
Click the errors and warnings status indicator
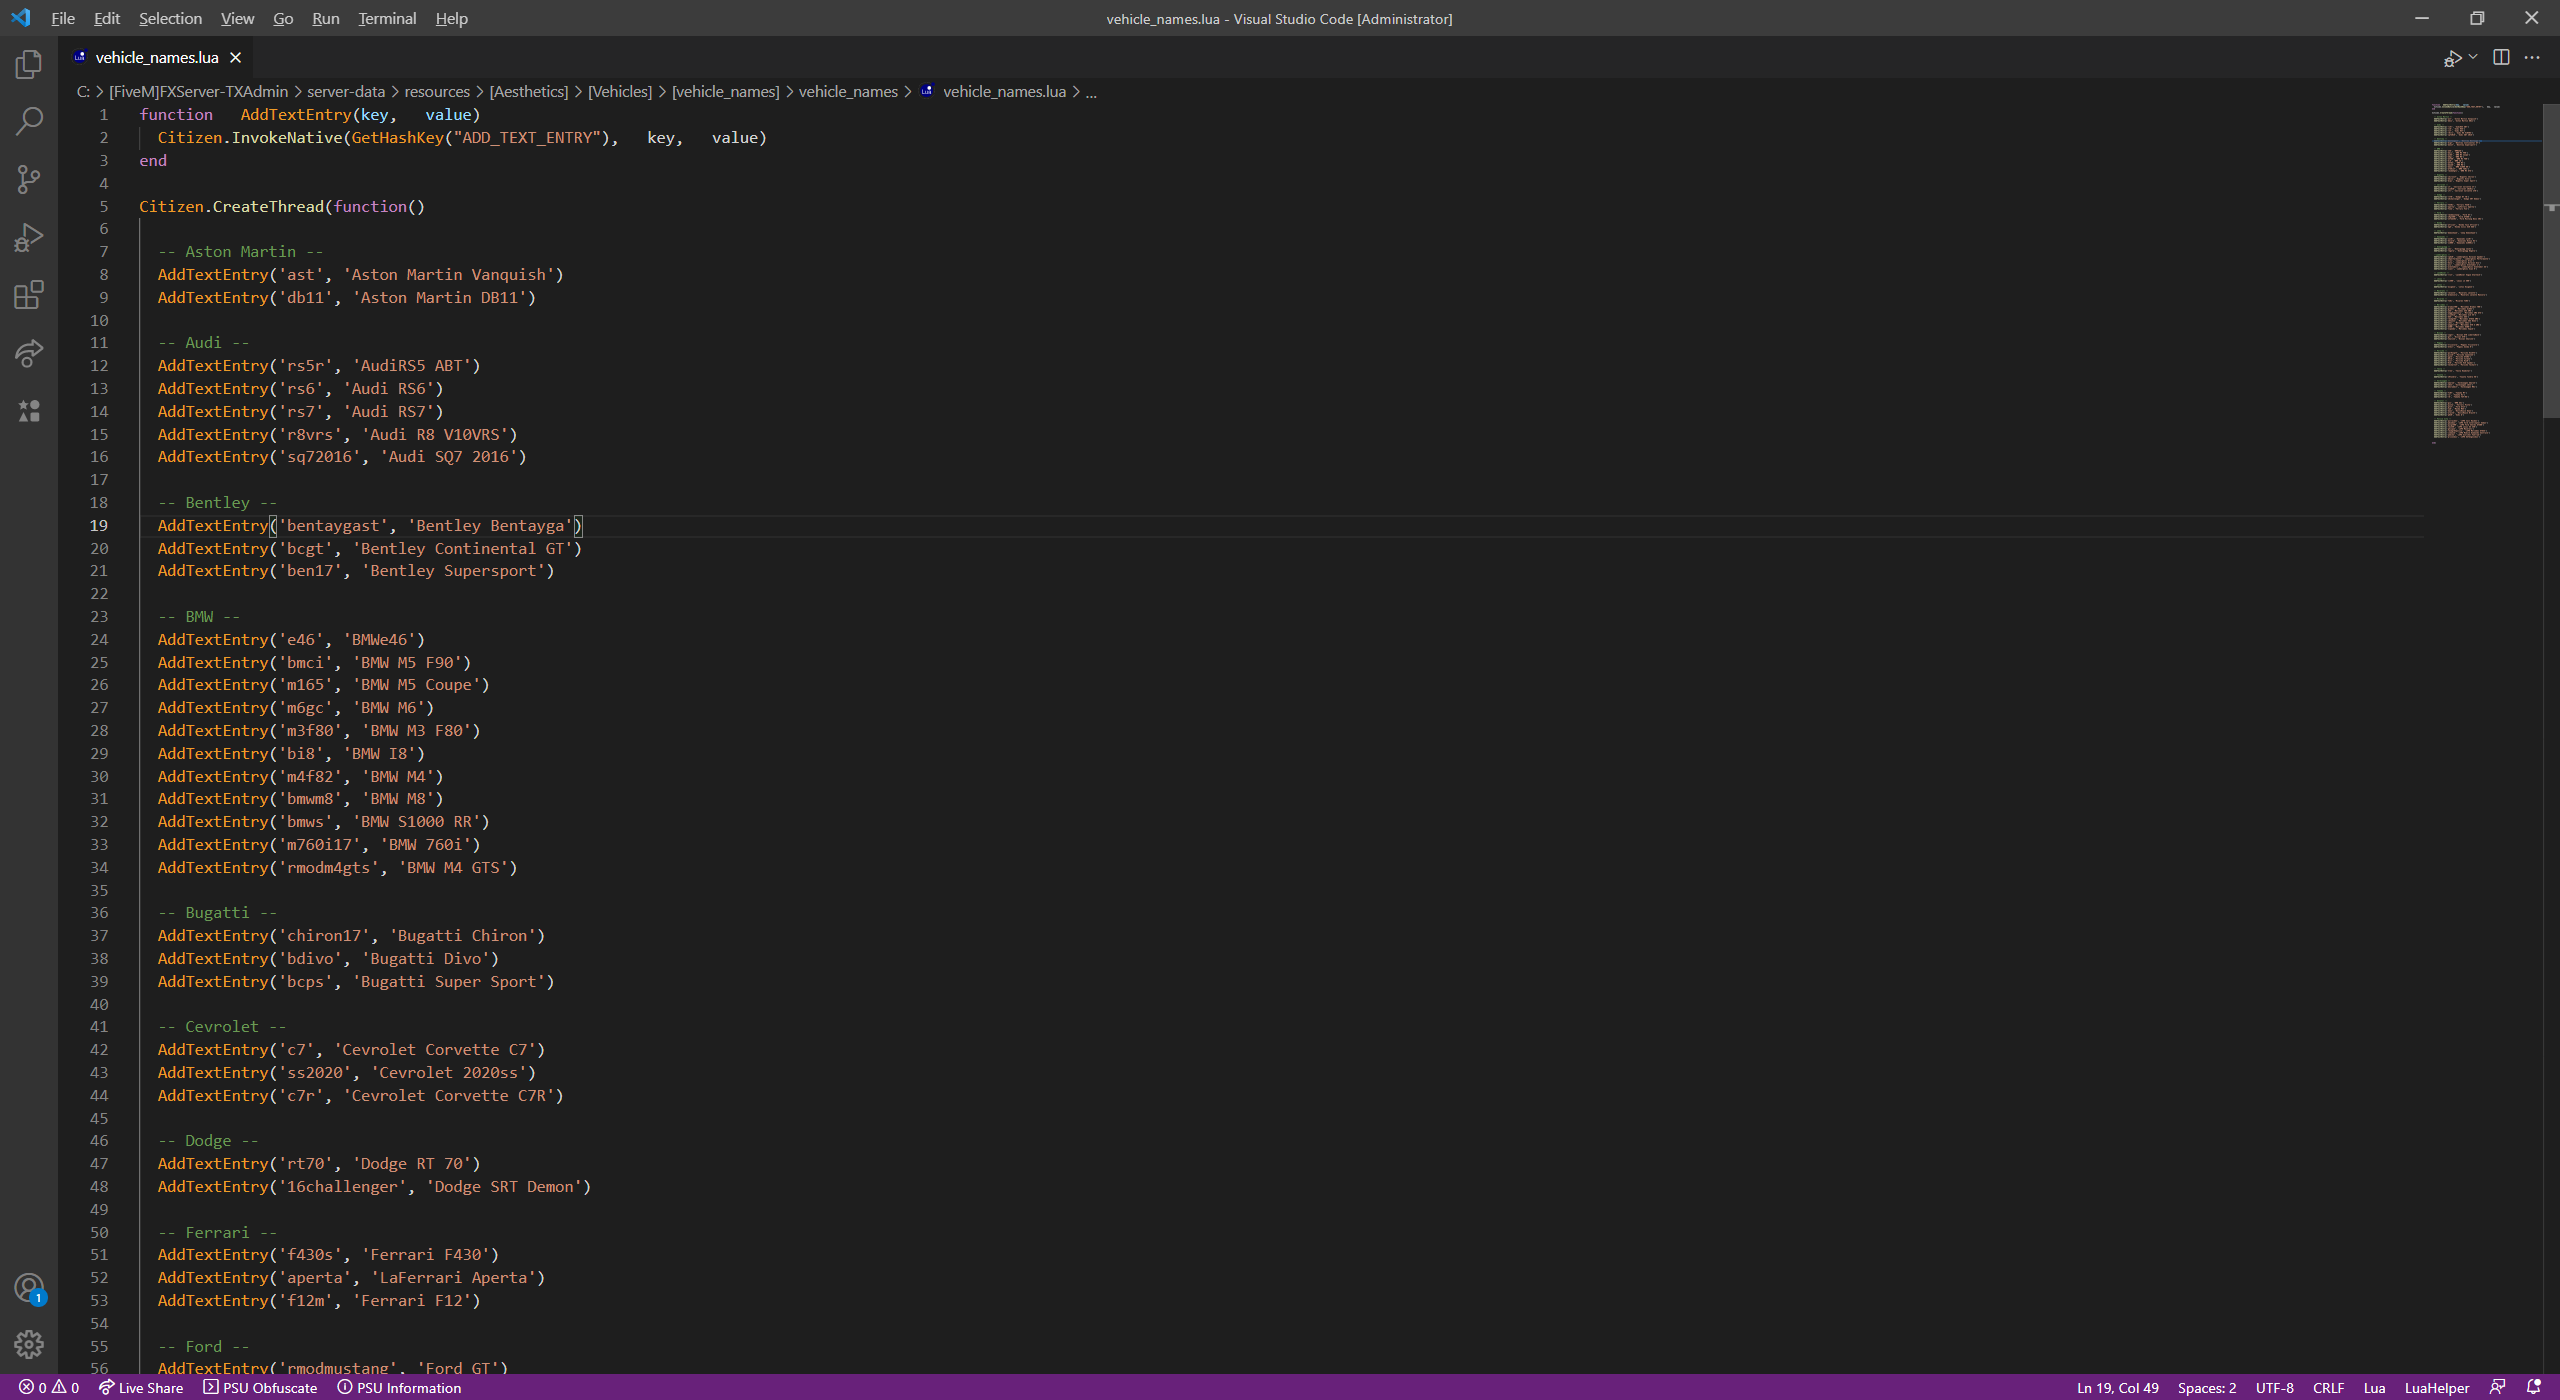click(x=49, y=1388)
